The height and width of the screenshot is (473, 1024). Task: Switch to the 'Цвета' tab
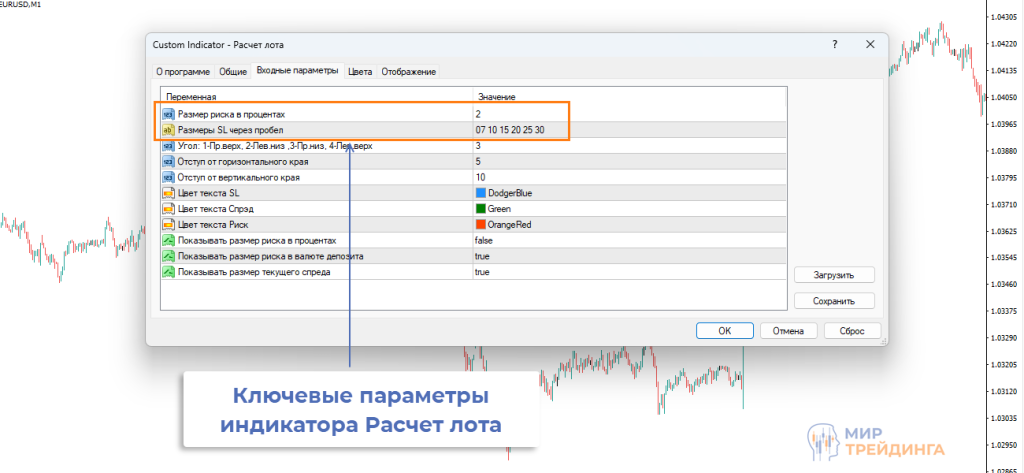[360, 72]
